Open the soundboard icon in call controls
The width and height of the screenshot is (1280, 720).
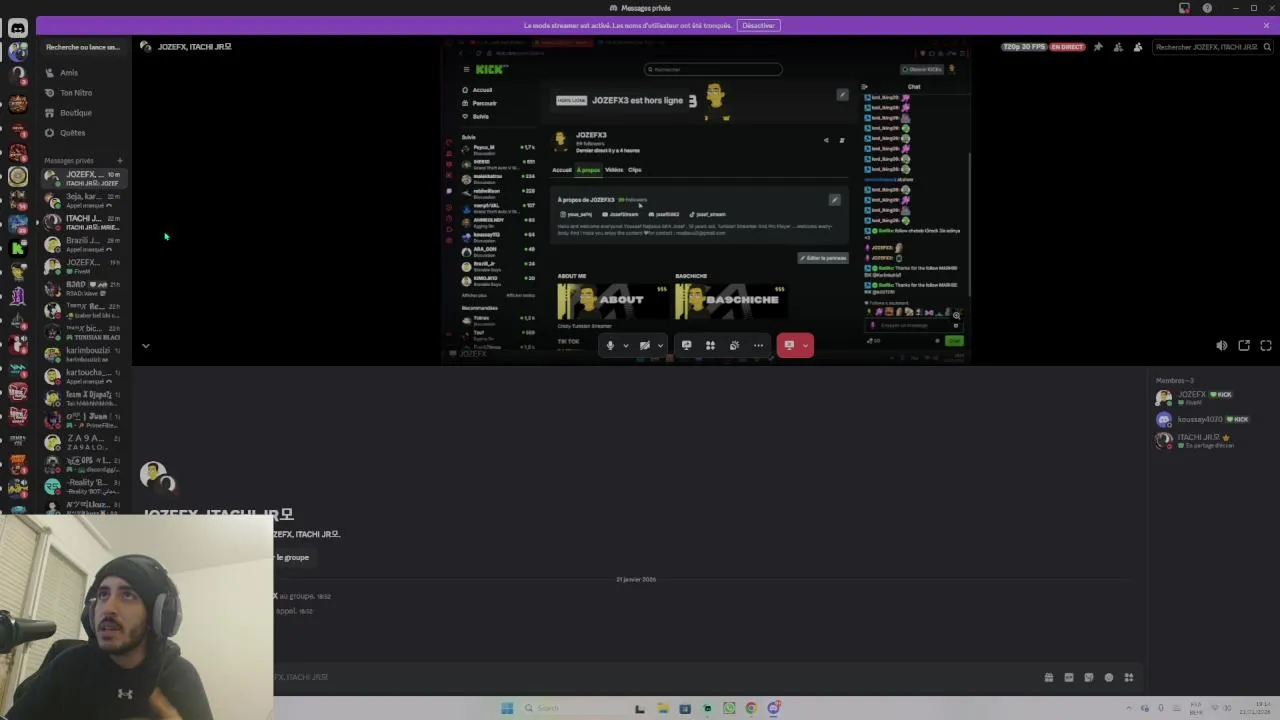pos(734,345)
